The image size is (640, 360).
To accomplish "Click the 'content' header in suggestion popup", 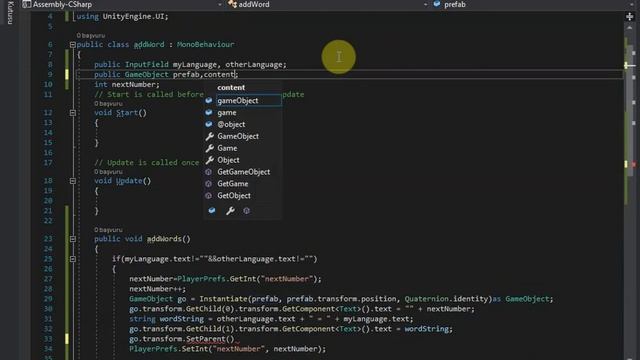I will (x=231, y=87).
